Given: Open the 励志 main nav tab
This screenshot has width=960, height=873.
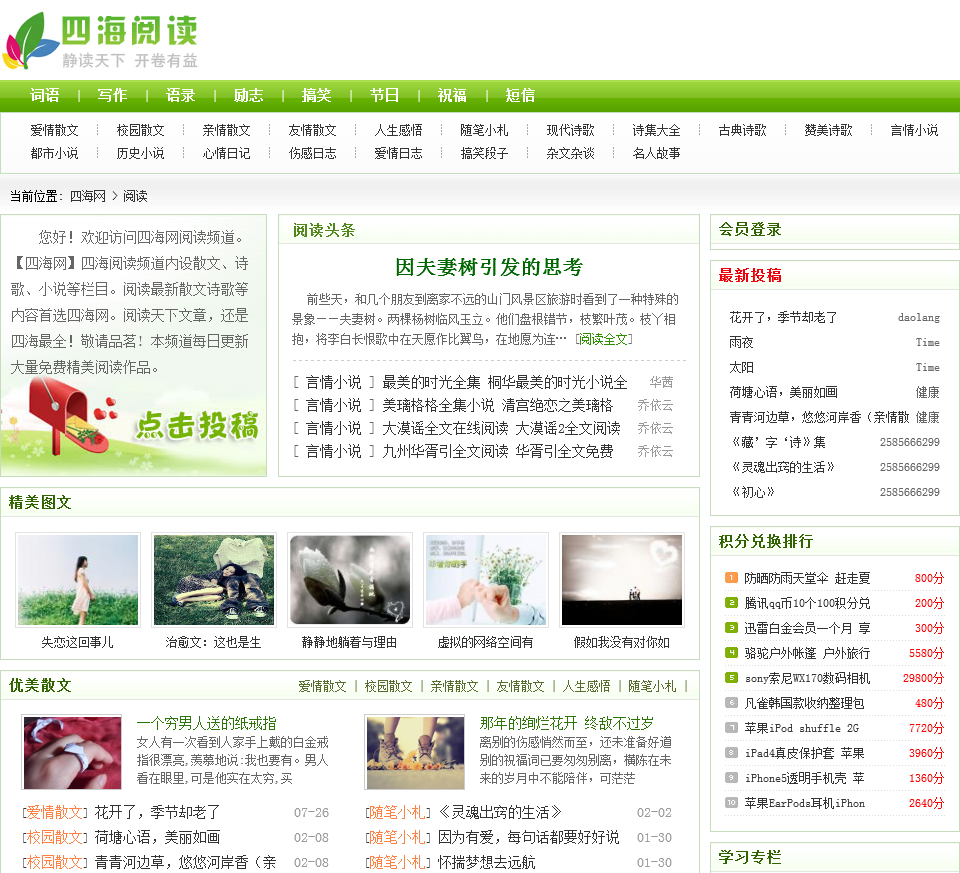Looking at the screenshot, I should pyautogui.click(x=249, y=96).
